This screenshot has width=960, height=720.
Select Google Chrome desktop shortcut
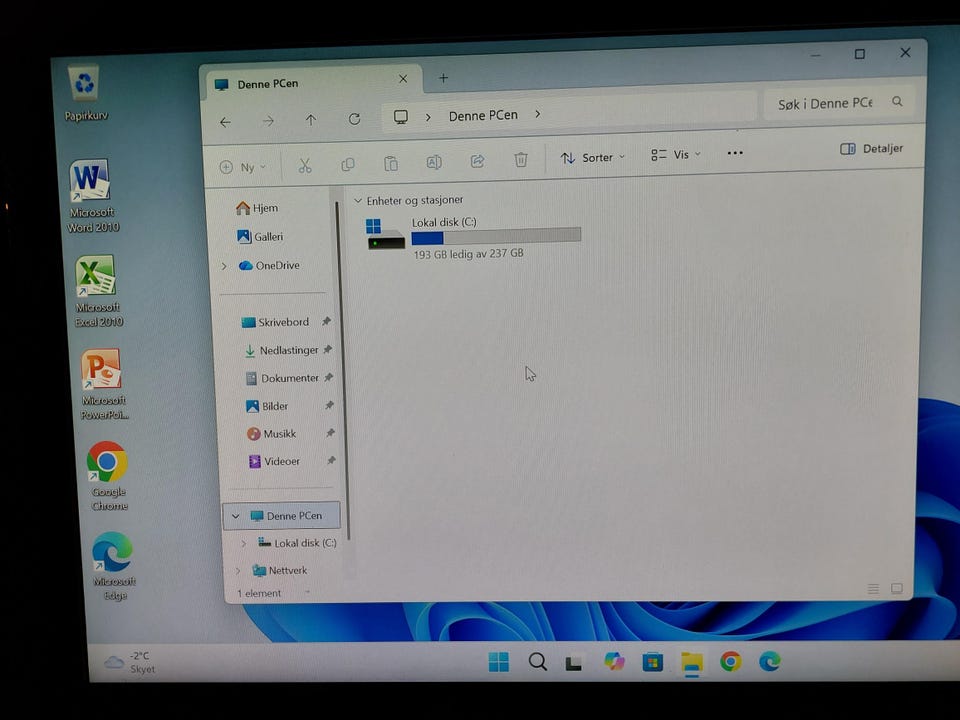click(108, 476)
